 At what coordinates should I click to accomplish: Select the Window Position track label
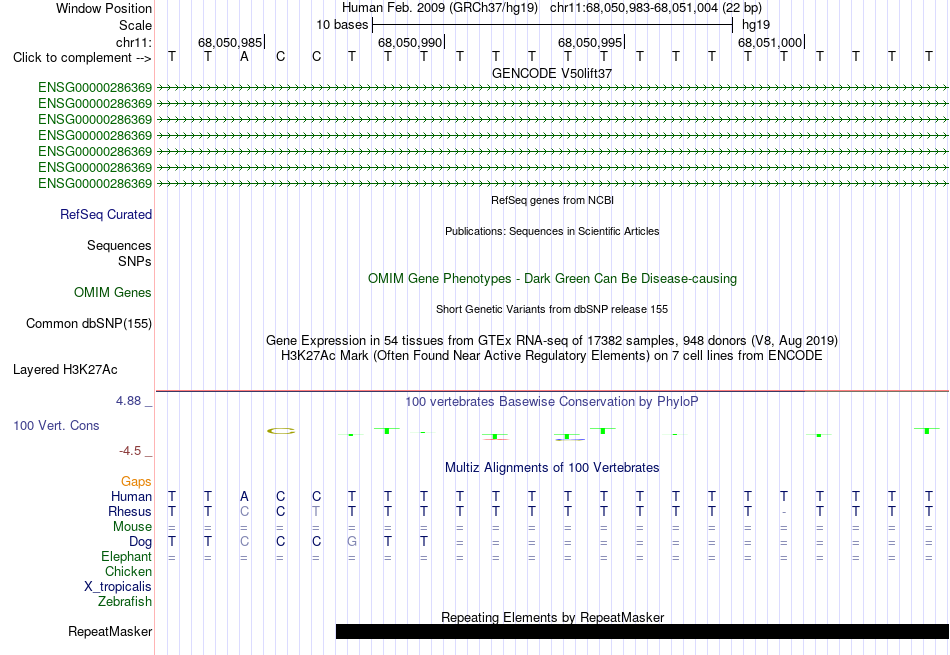[x=104, y=8]
